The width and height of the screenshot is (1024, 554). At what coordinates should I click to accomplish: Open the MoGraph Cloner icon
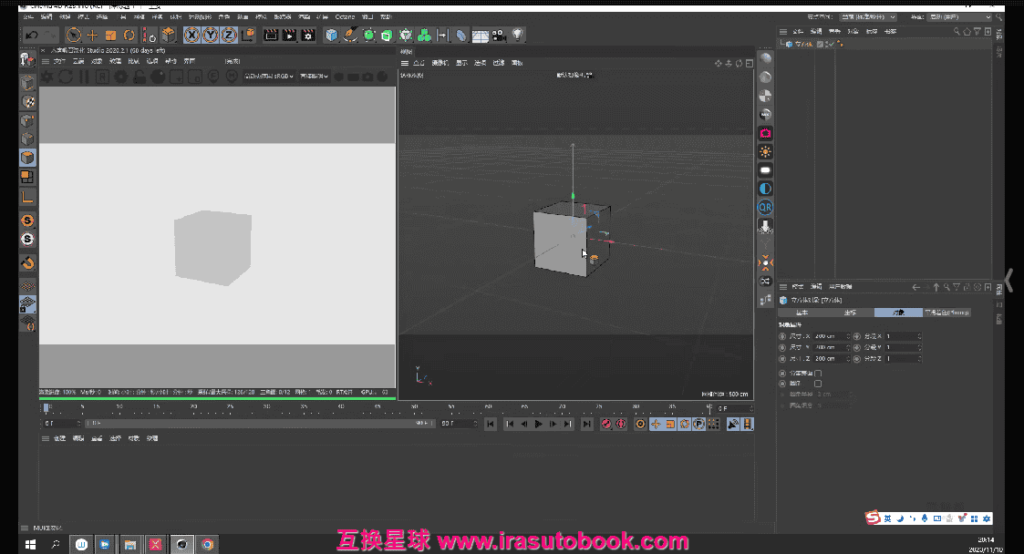point(424,35)
